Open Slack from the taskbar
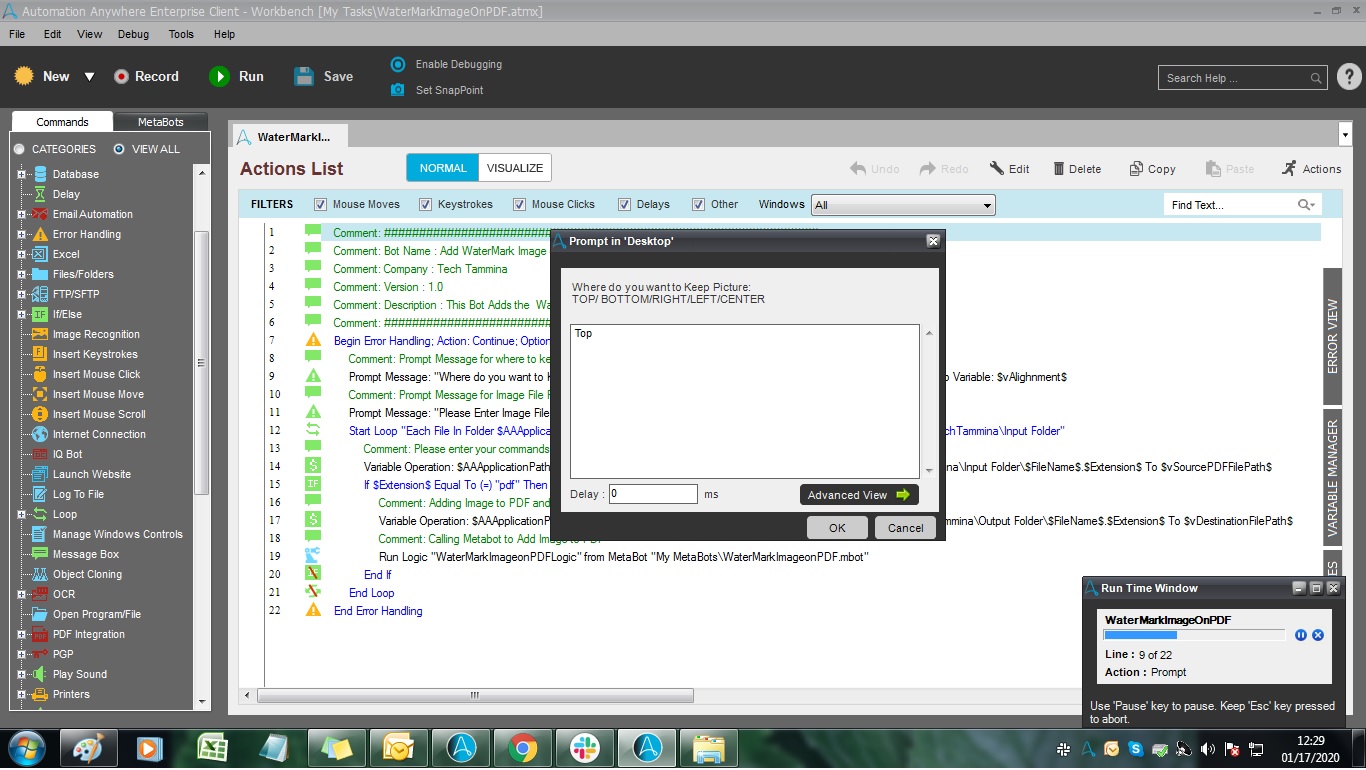The image size is (1366, 770). pos(584,747)
